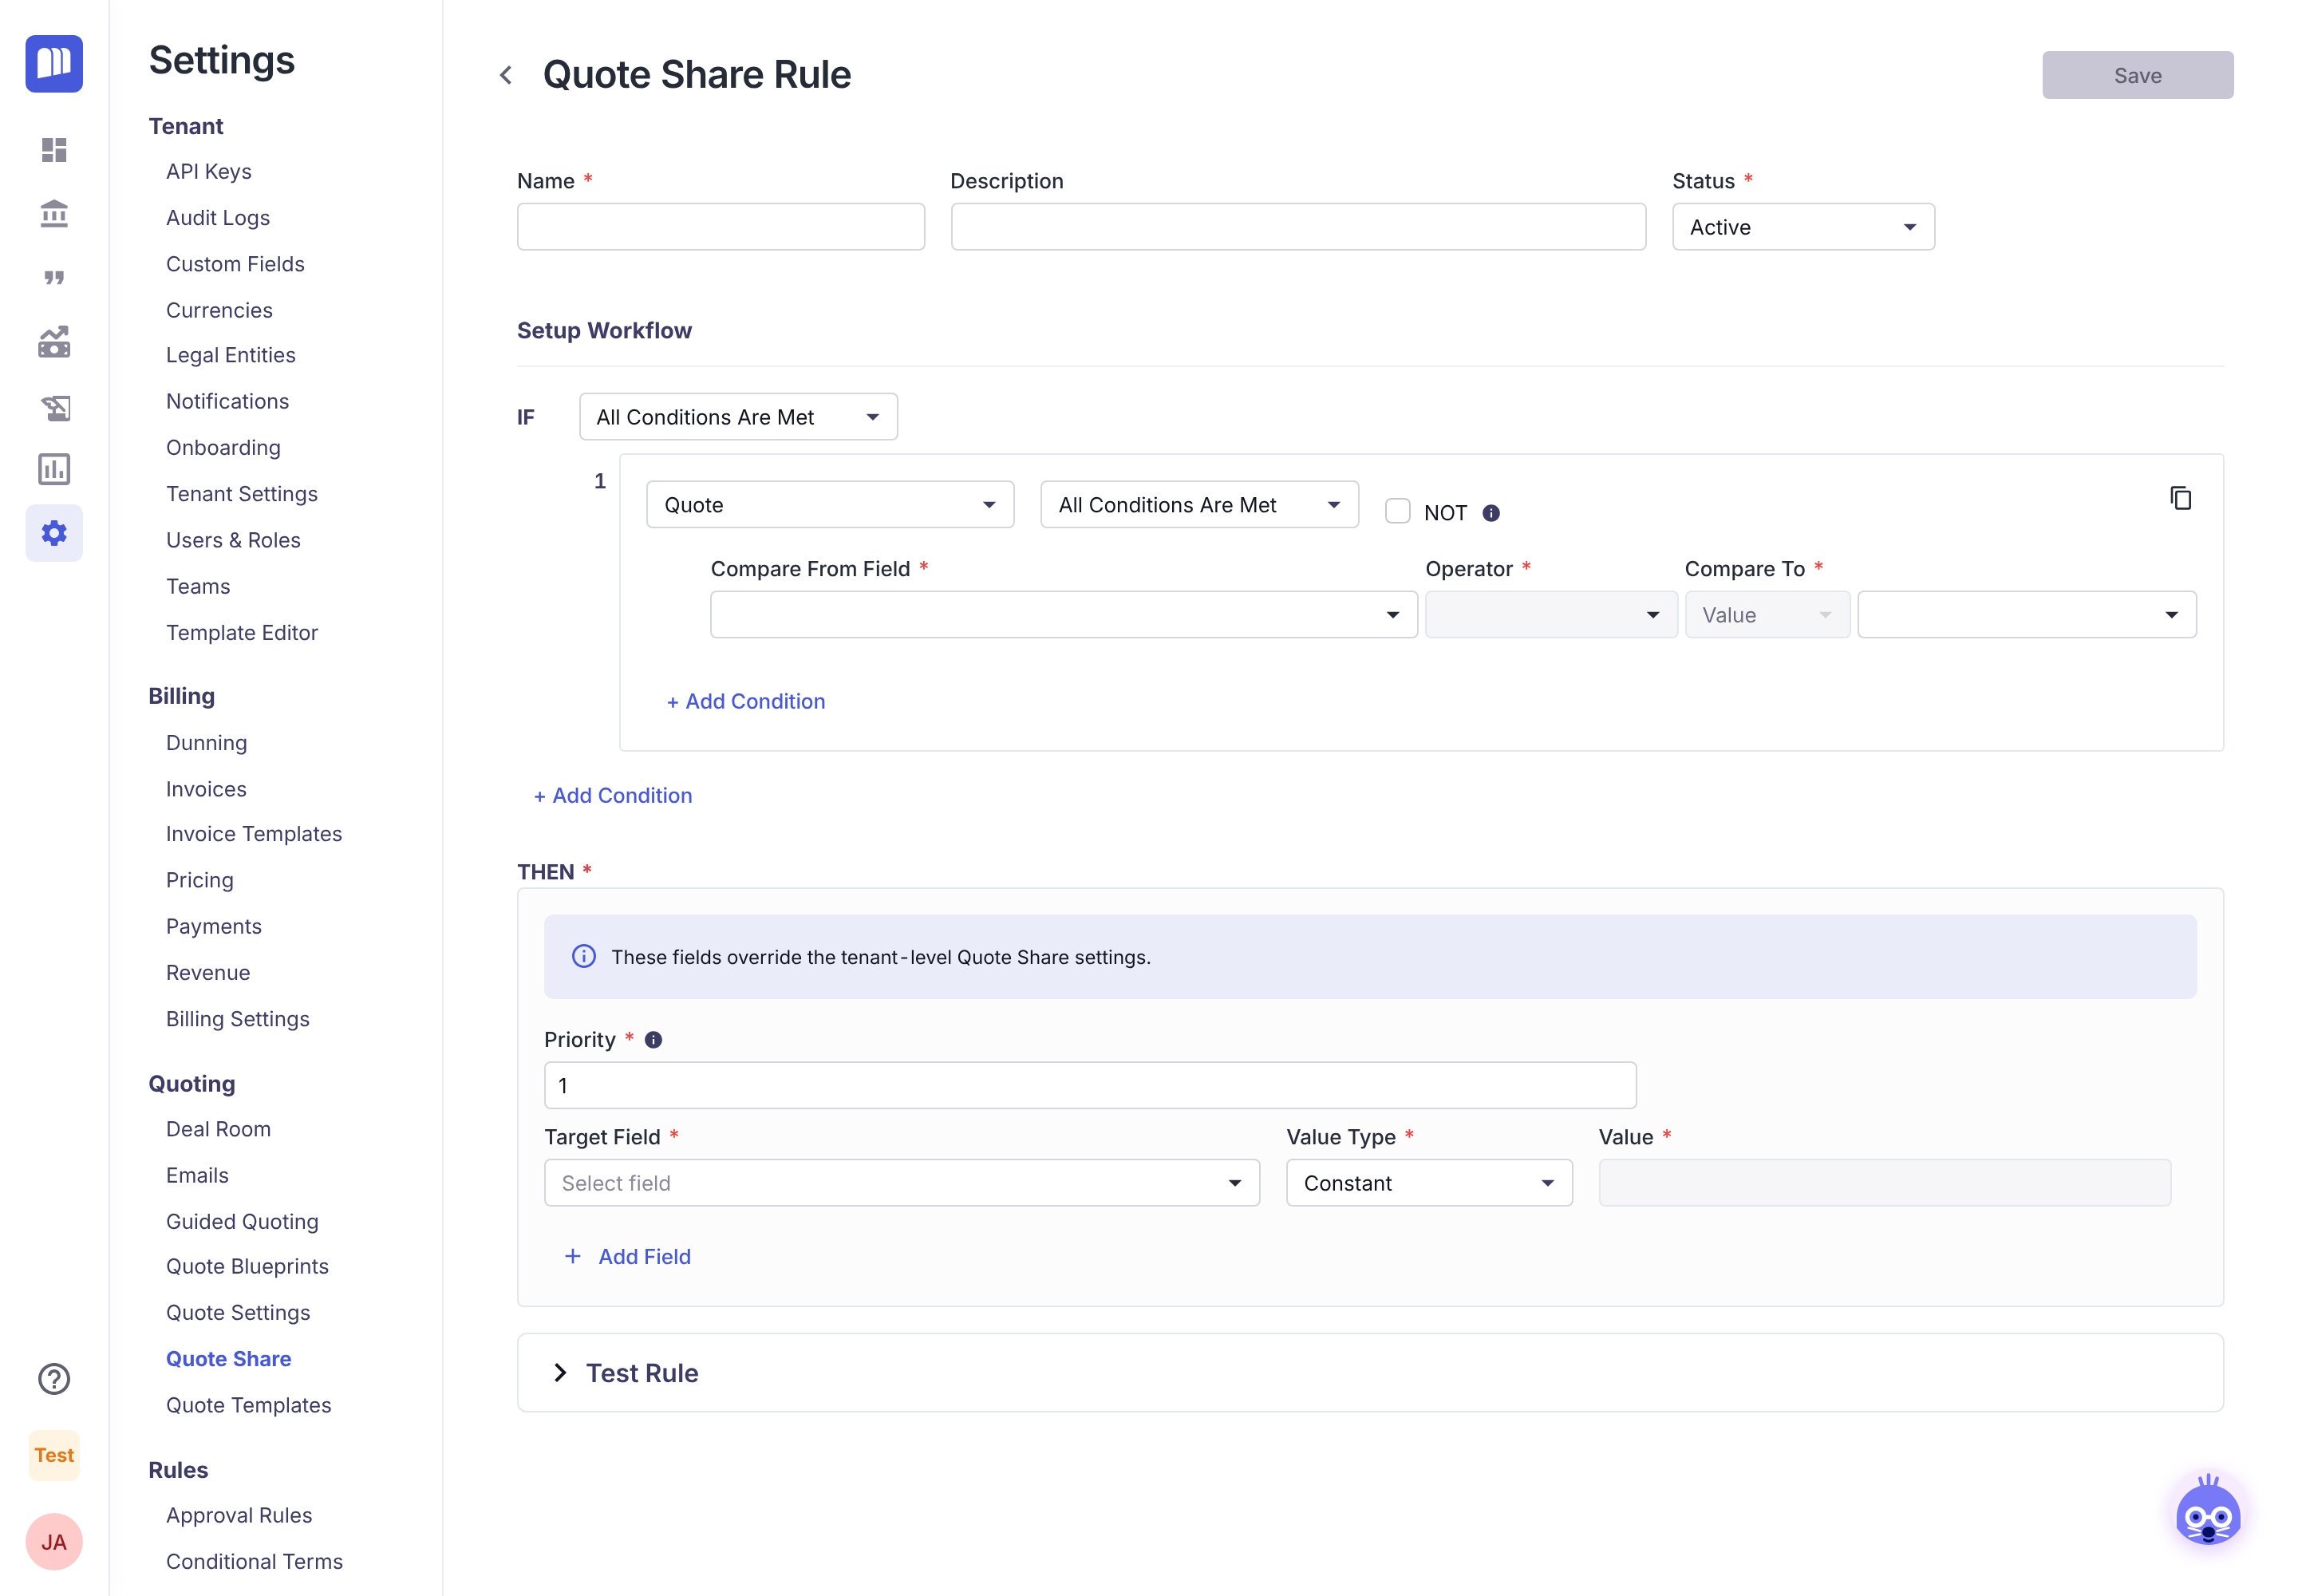Click the app logo at top left

tap(54, 64)
